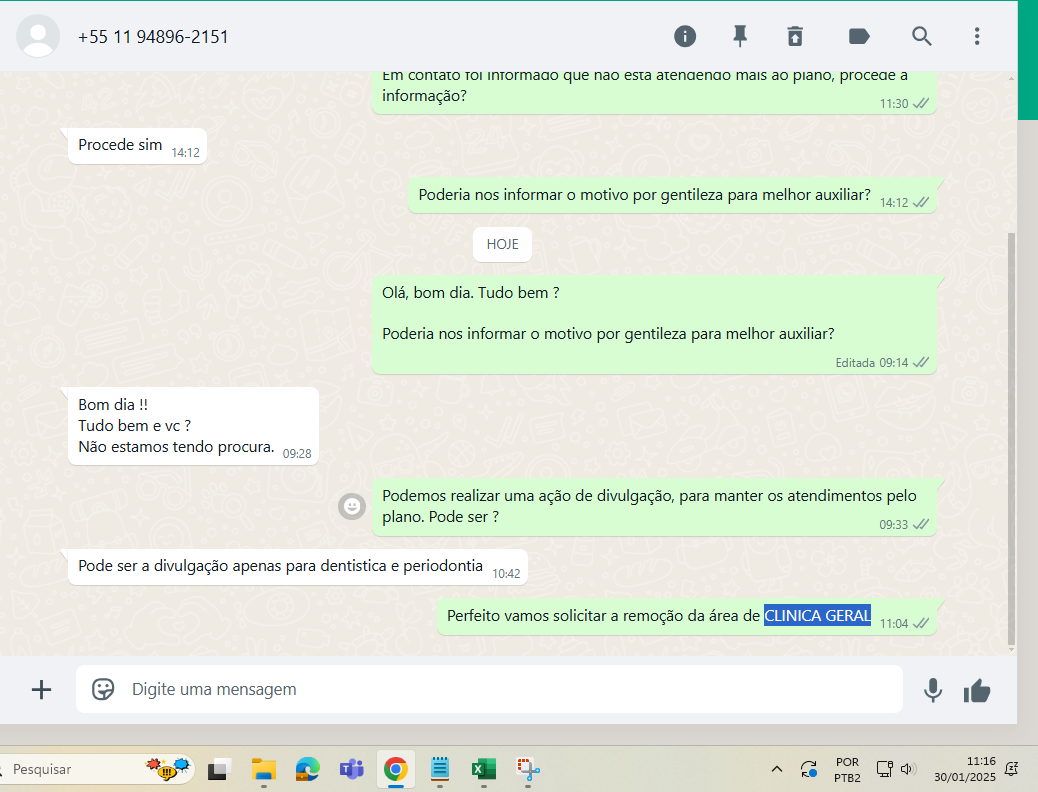The height and width of the screenshot is (792, 1038).
Task: Open network status tray icon
Action: coord(884,769)
